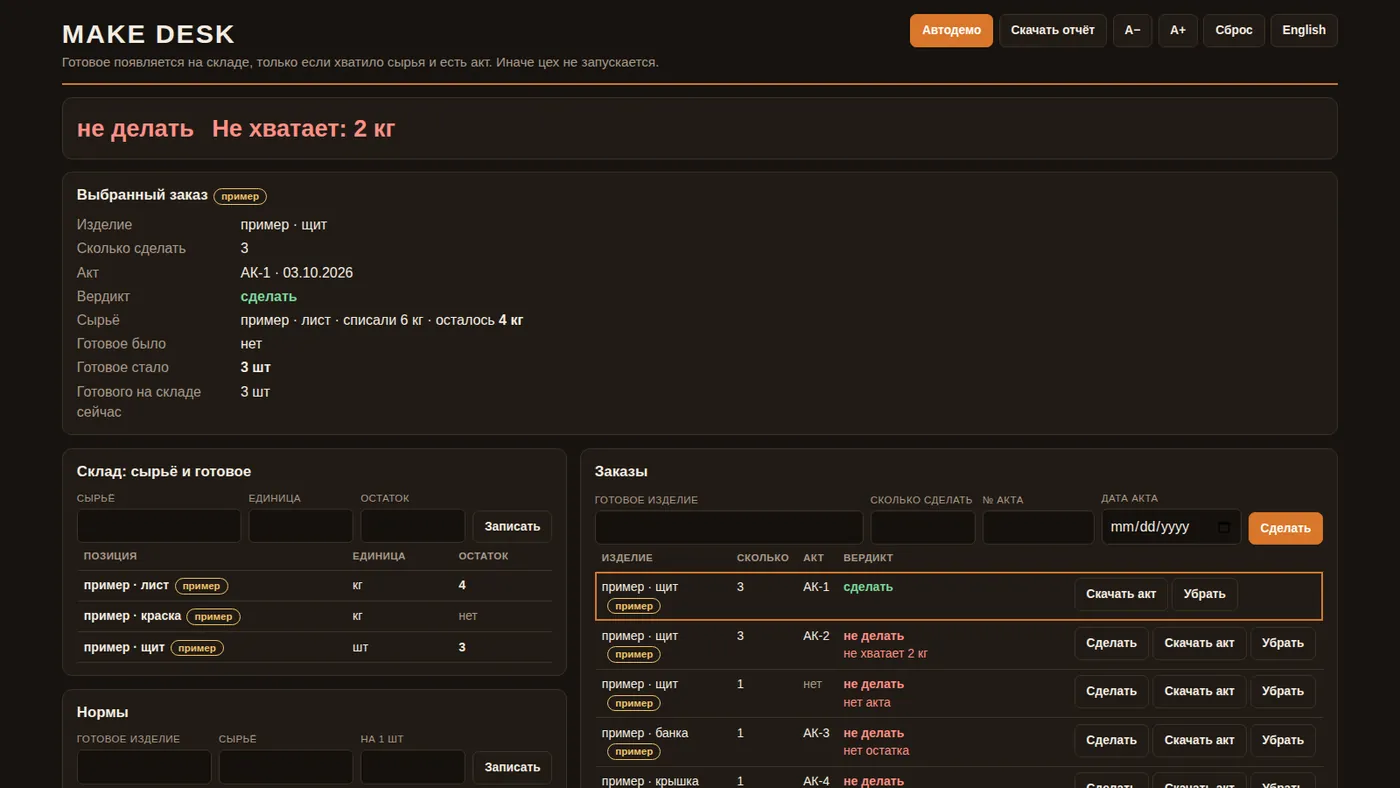Switch interface language to English
1400x788 pixels.
(1304, 30)
